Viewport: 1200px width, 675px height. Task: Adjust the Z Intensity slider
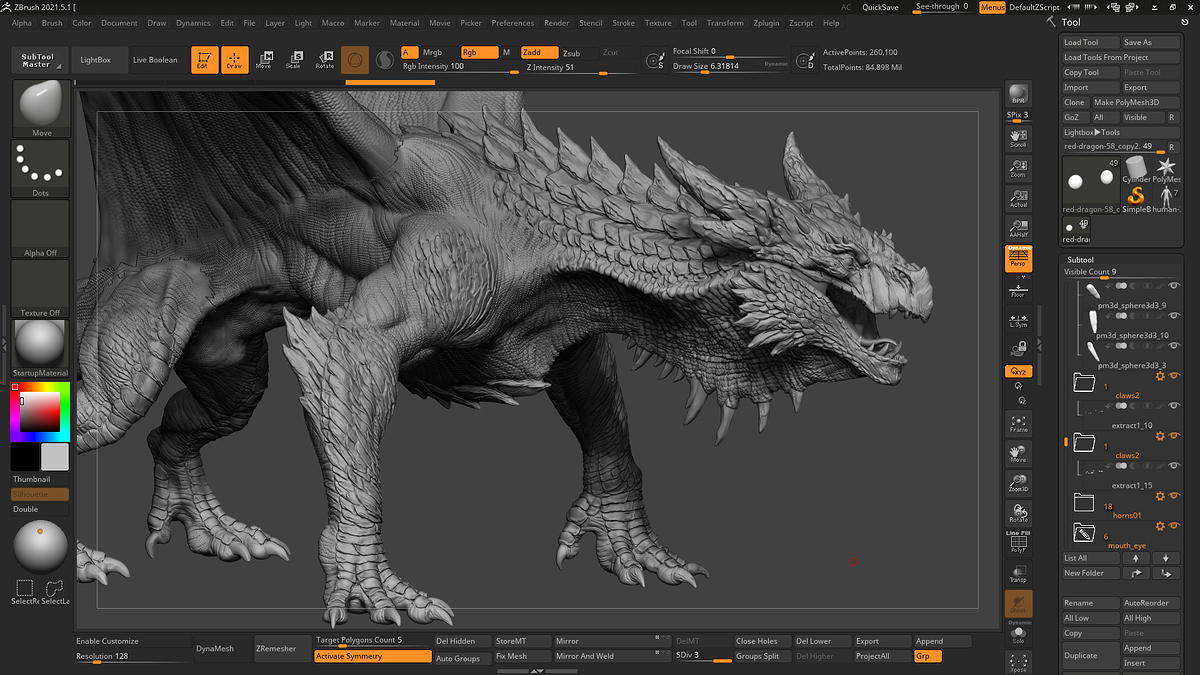[579, 68]
